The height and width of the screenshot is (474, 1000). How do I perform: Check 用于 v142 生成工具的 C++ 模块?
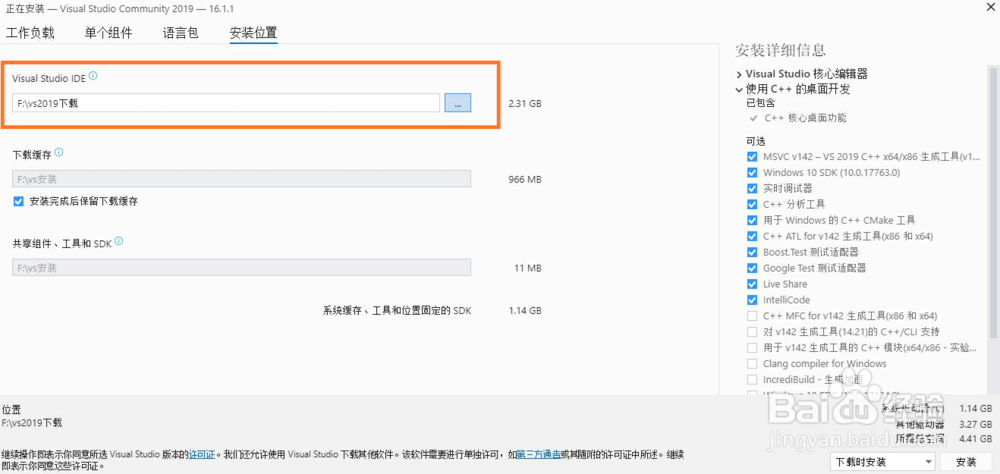click(751, 348)
